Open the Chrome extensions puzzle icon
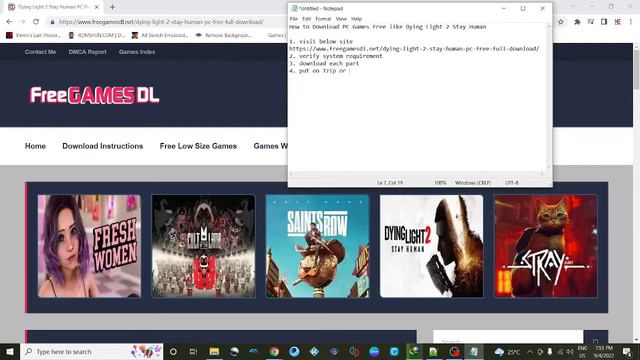This screenshot has height=360, width=640. (x=577, y=22)
